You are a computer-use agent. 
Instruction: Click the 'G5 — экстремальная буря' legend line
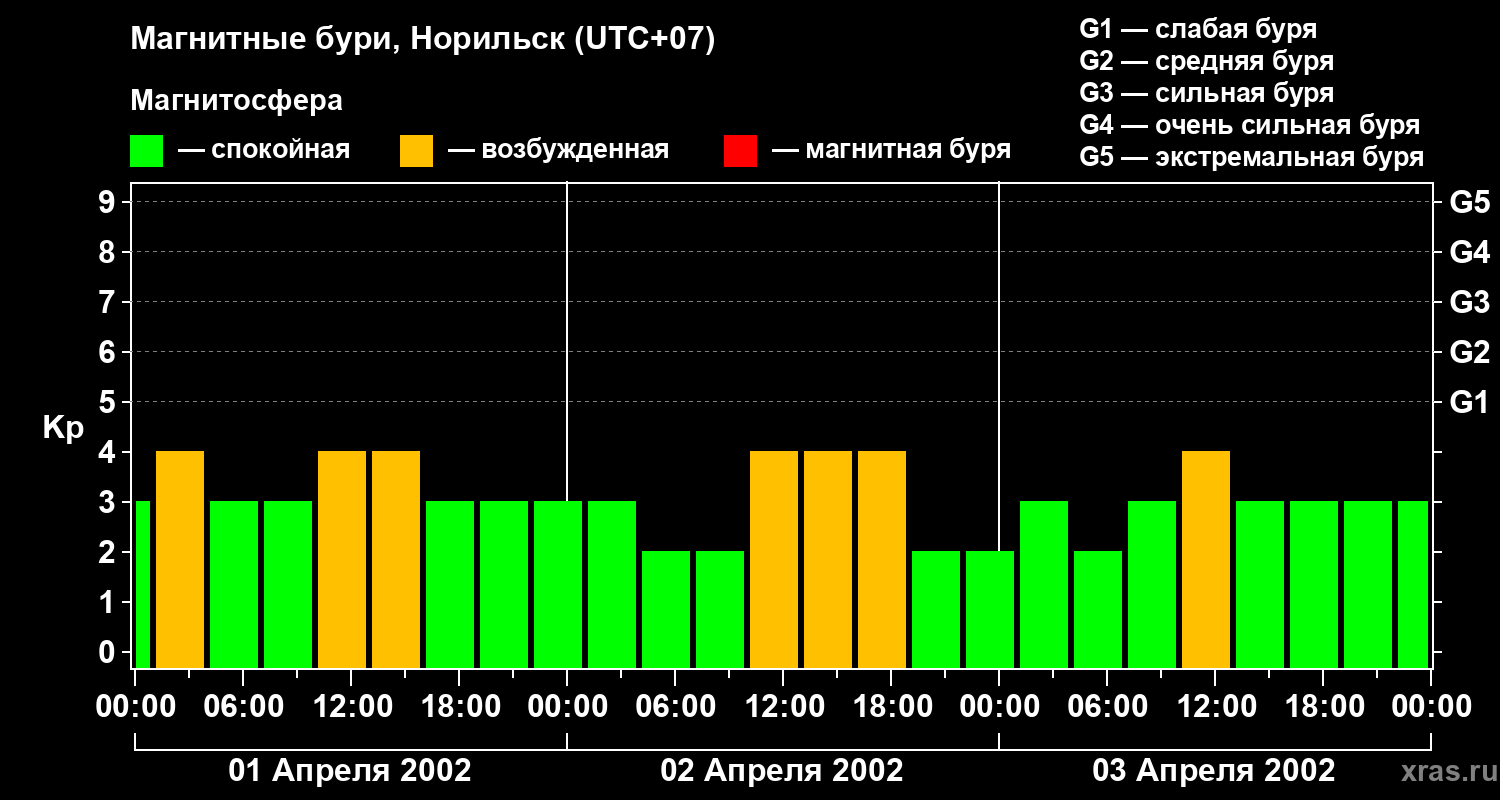pyautogui.click(x=1252, y=157)
